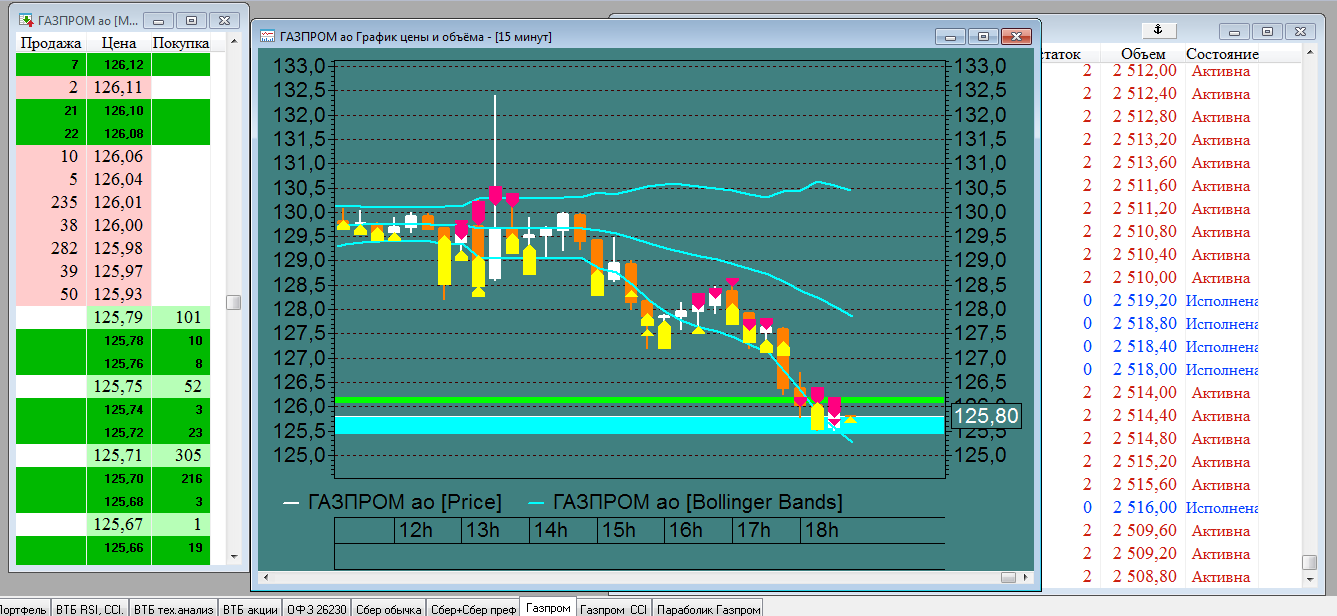Screen dimensions: 1337x616
Task: Click the 18h label on time axis
Action: pyautogui.click(x=821, y=530)
